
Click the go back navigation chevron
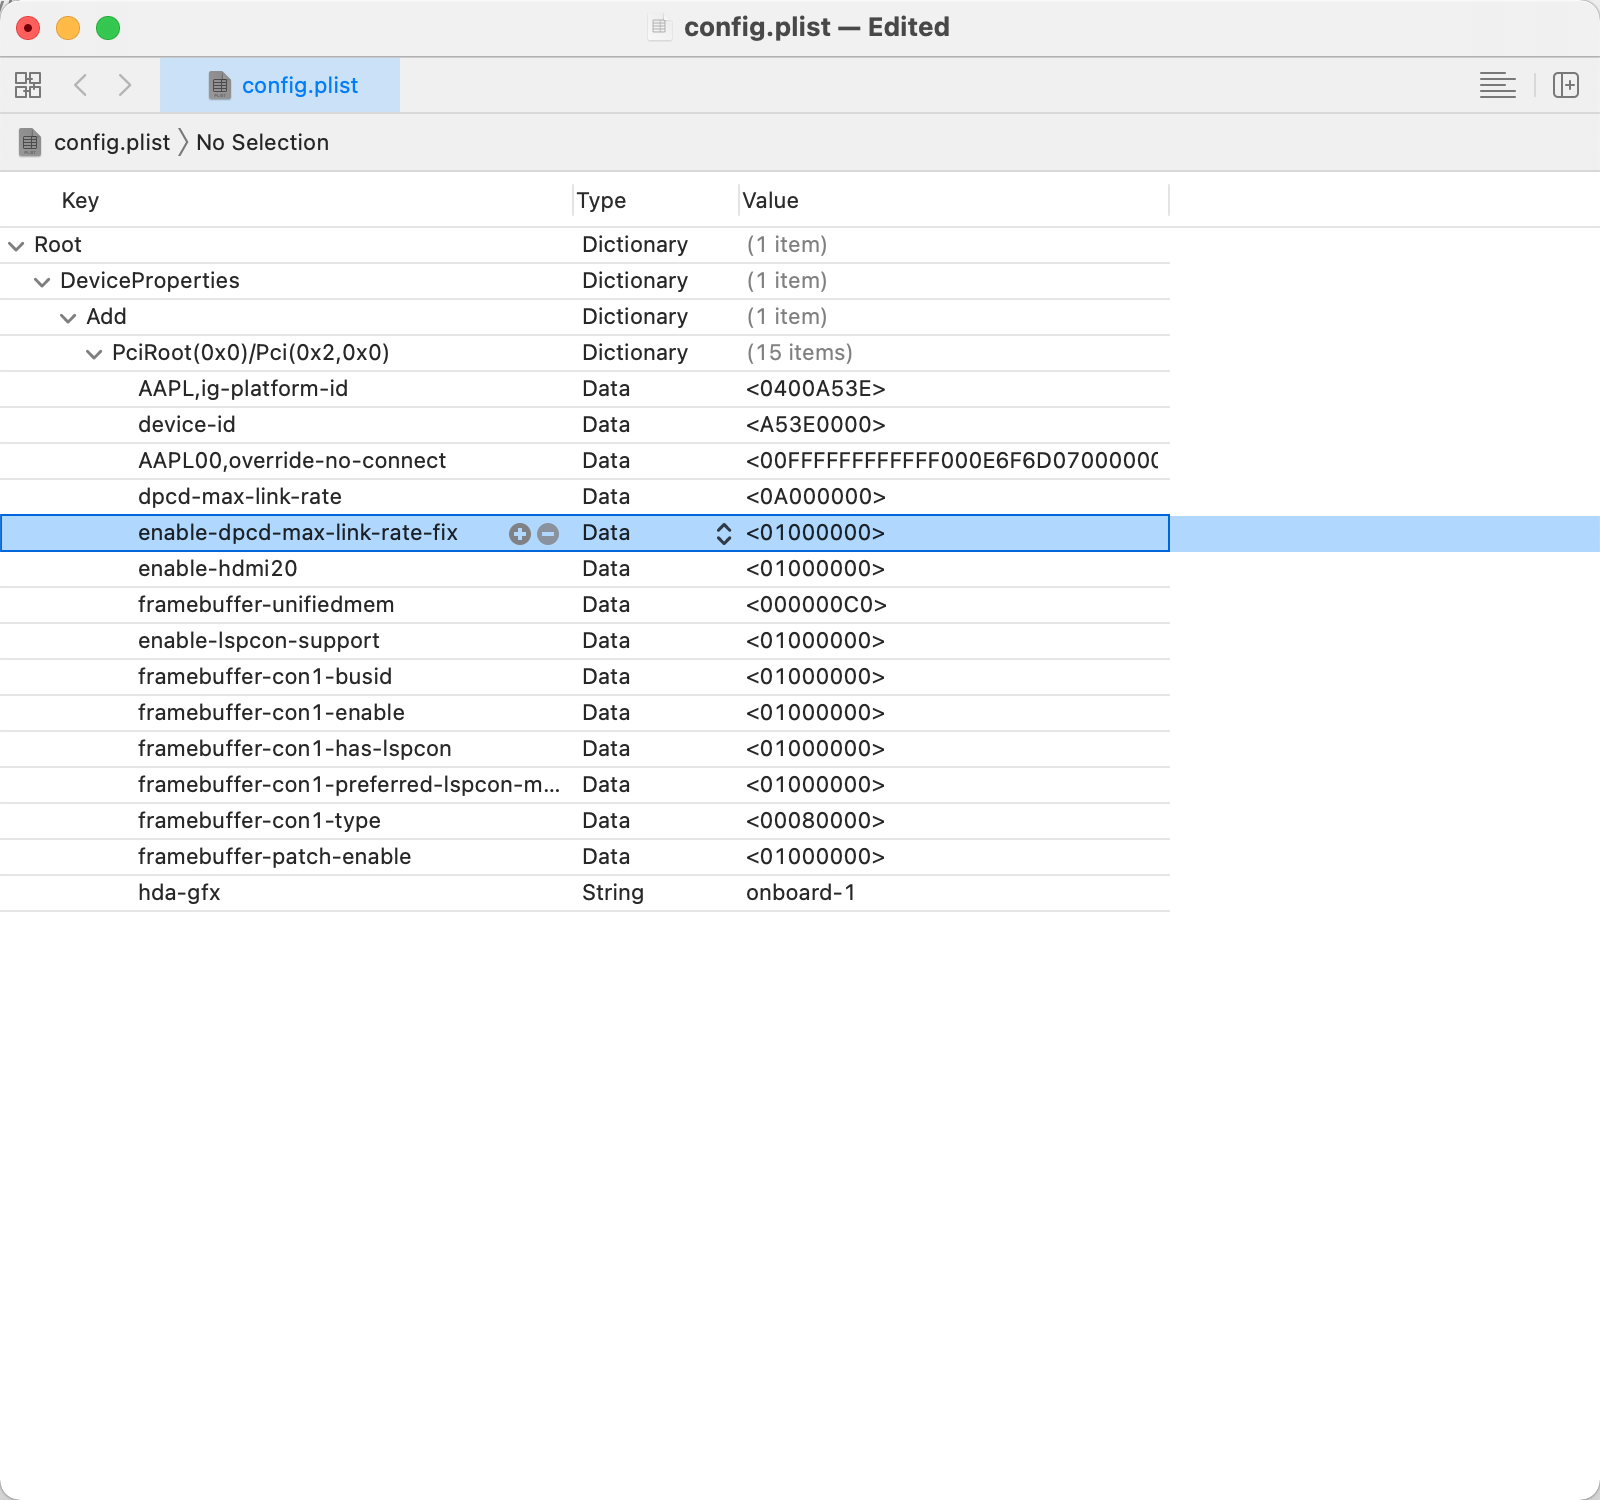(x=81, y=85)
